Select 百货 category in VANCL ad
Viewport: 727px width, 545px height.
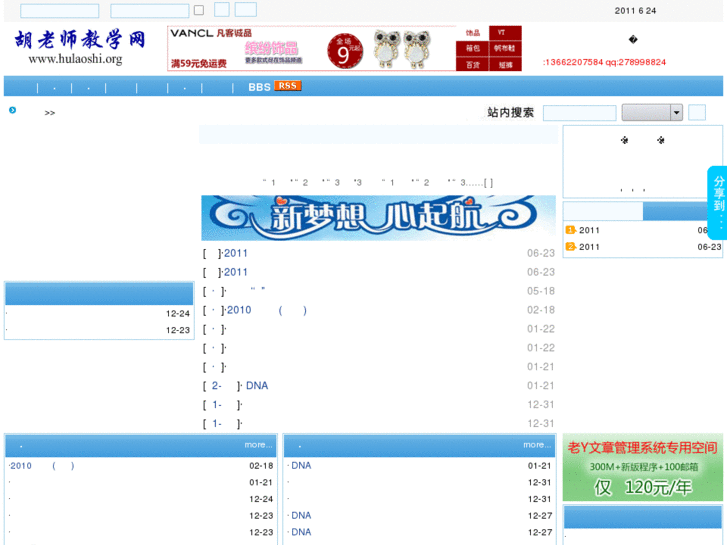[472, 64]
